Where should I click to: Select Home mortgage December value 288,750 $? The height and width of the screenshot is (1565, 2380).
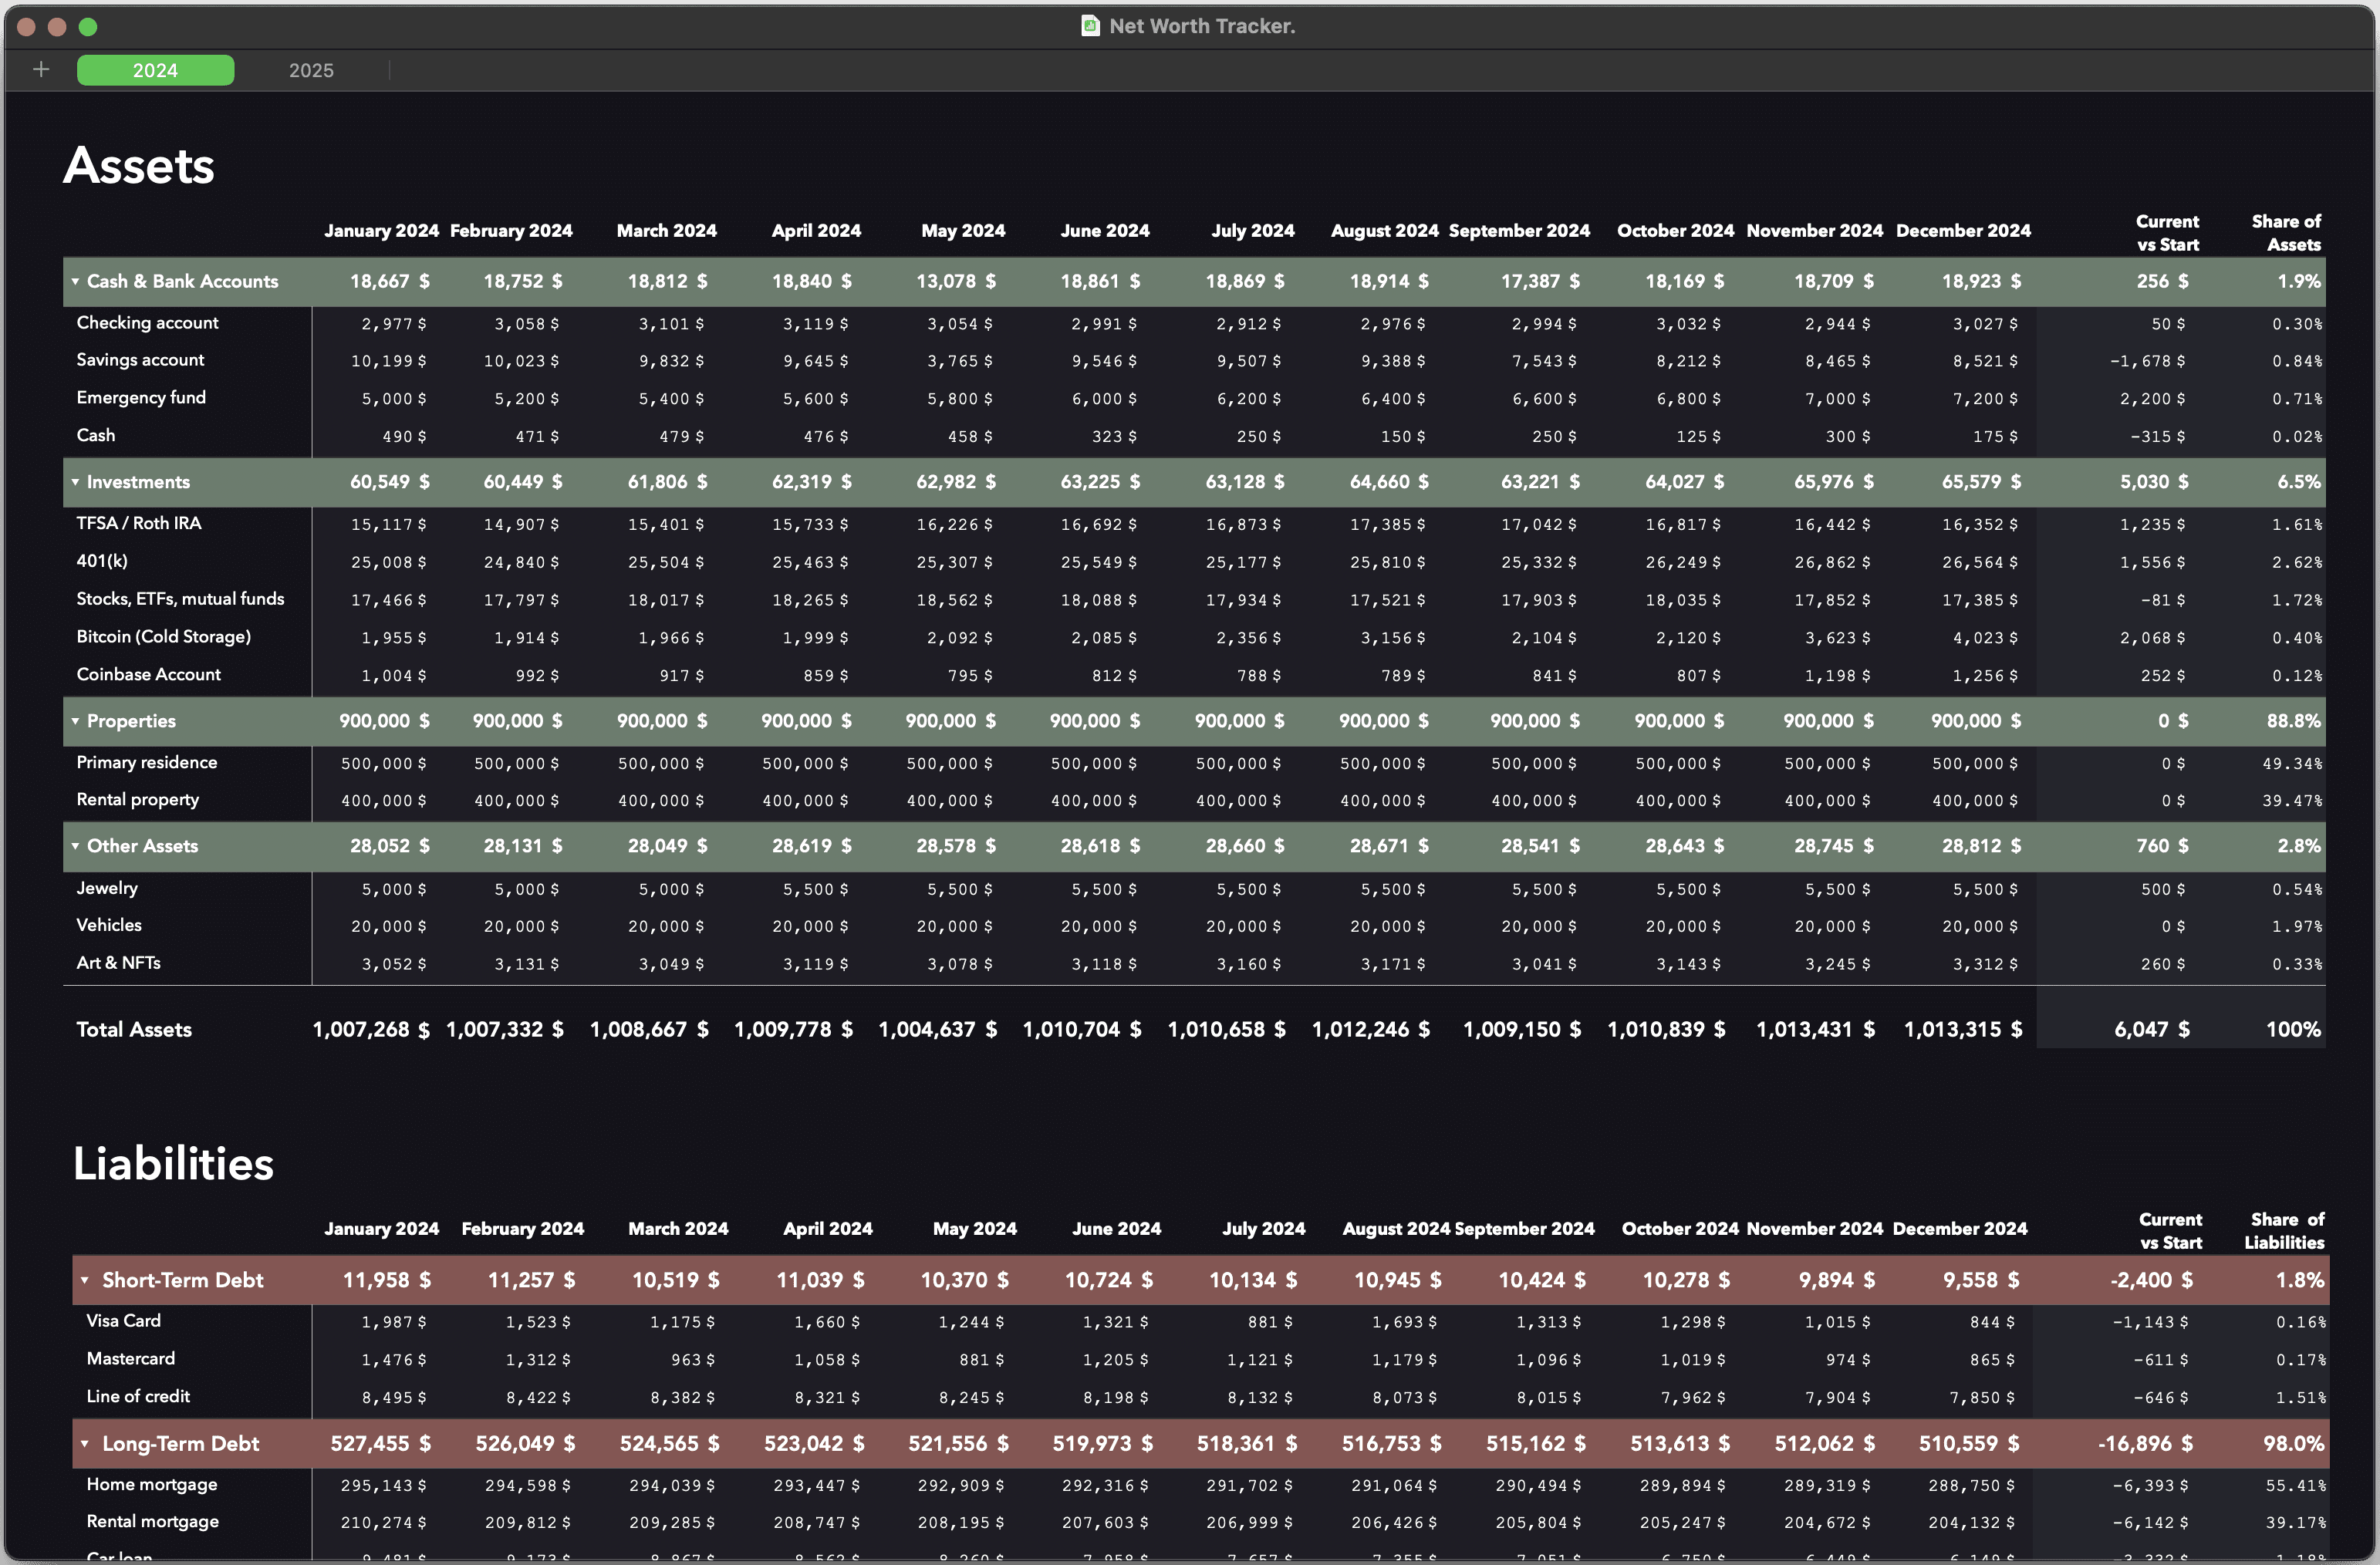(1971, 1486)
